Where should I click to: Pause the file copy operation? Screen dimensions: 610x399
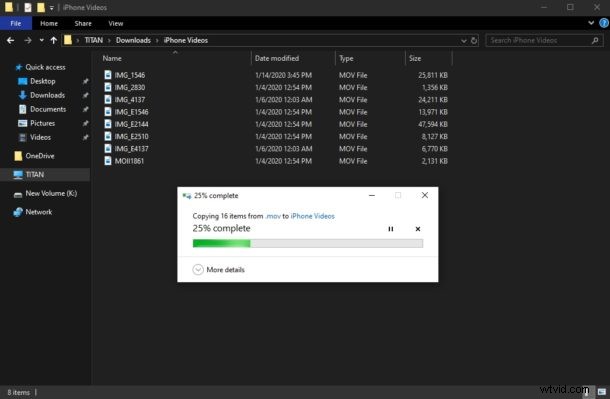click(x=391, y=229)
